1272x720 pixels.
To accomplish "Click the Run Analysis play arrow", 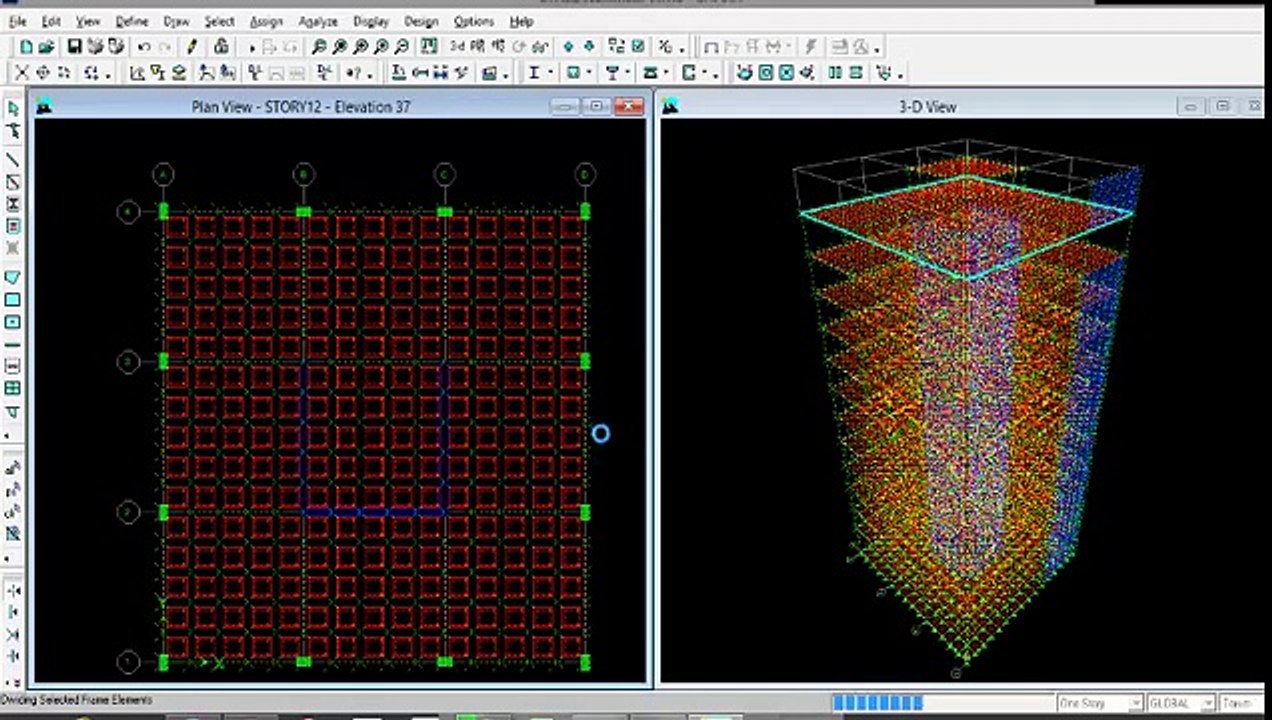I will [x=252, y=48].
